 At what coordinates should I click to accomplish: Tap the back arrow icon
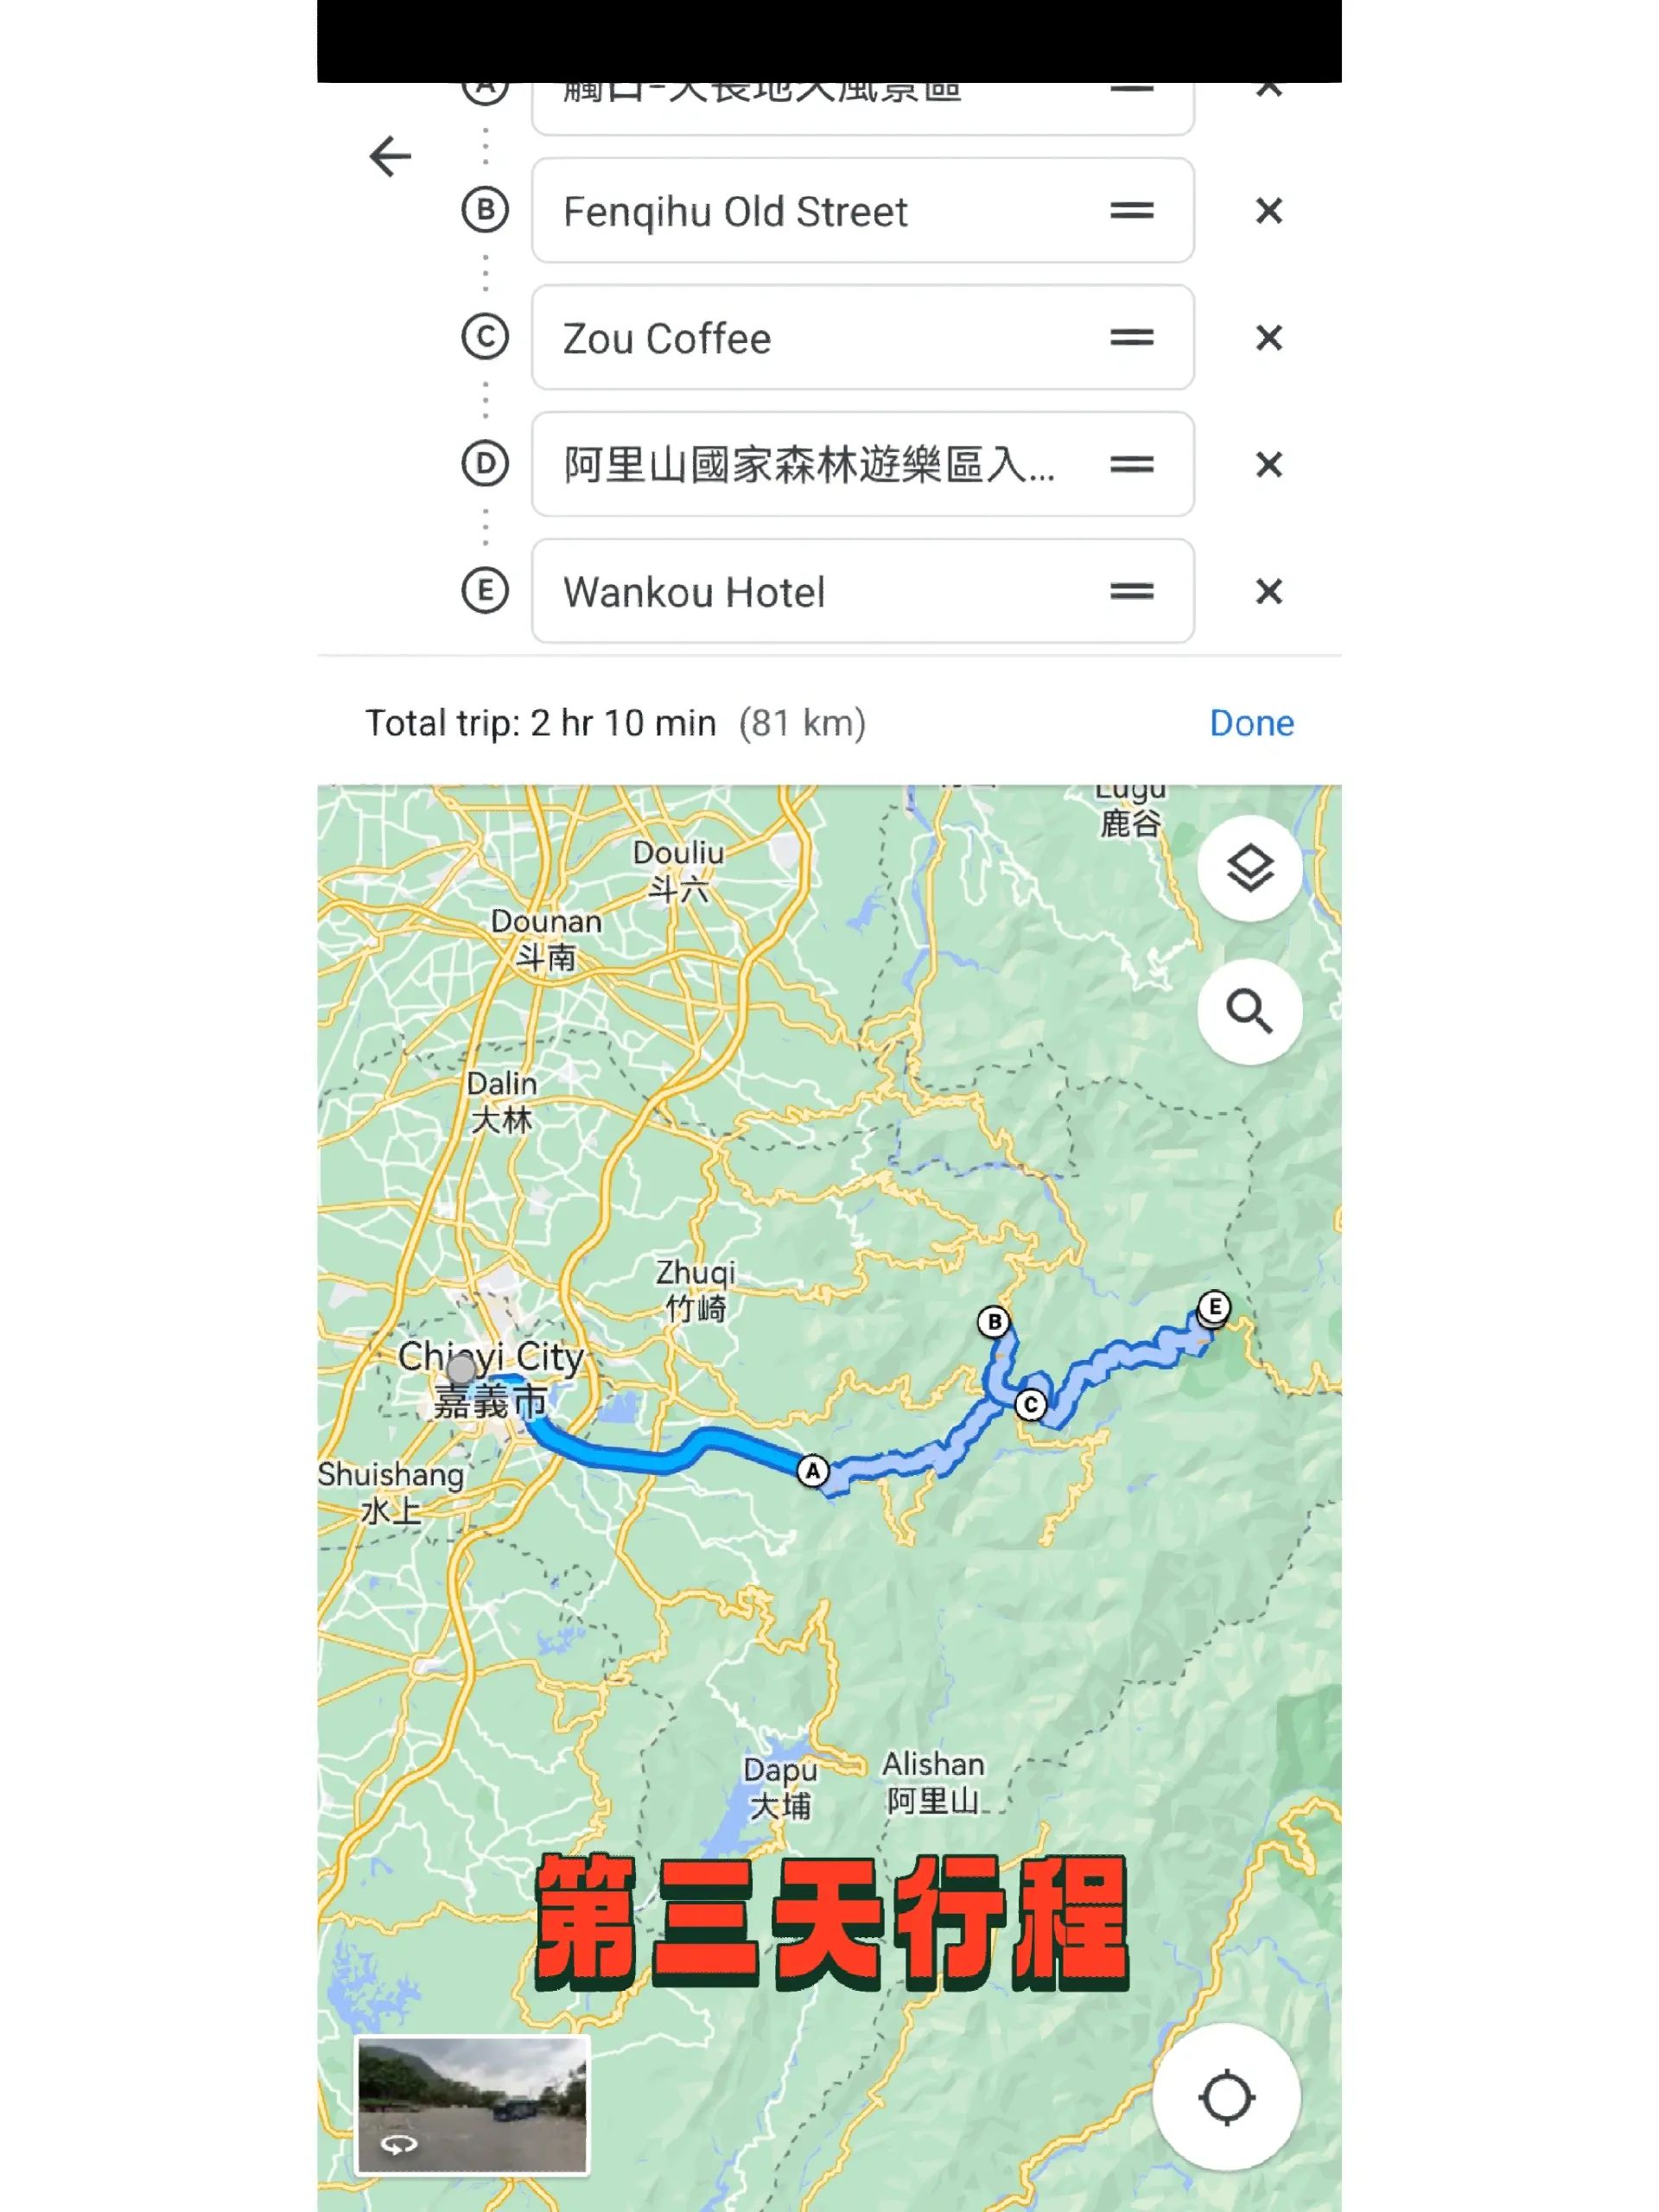pos(390,157)
